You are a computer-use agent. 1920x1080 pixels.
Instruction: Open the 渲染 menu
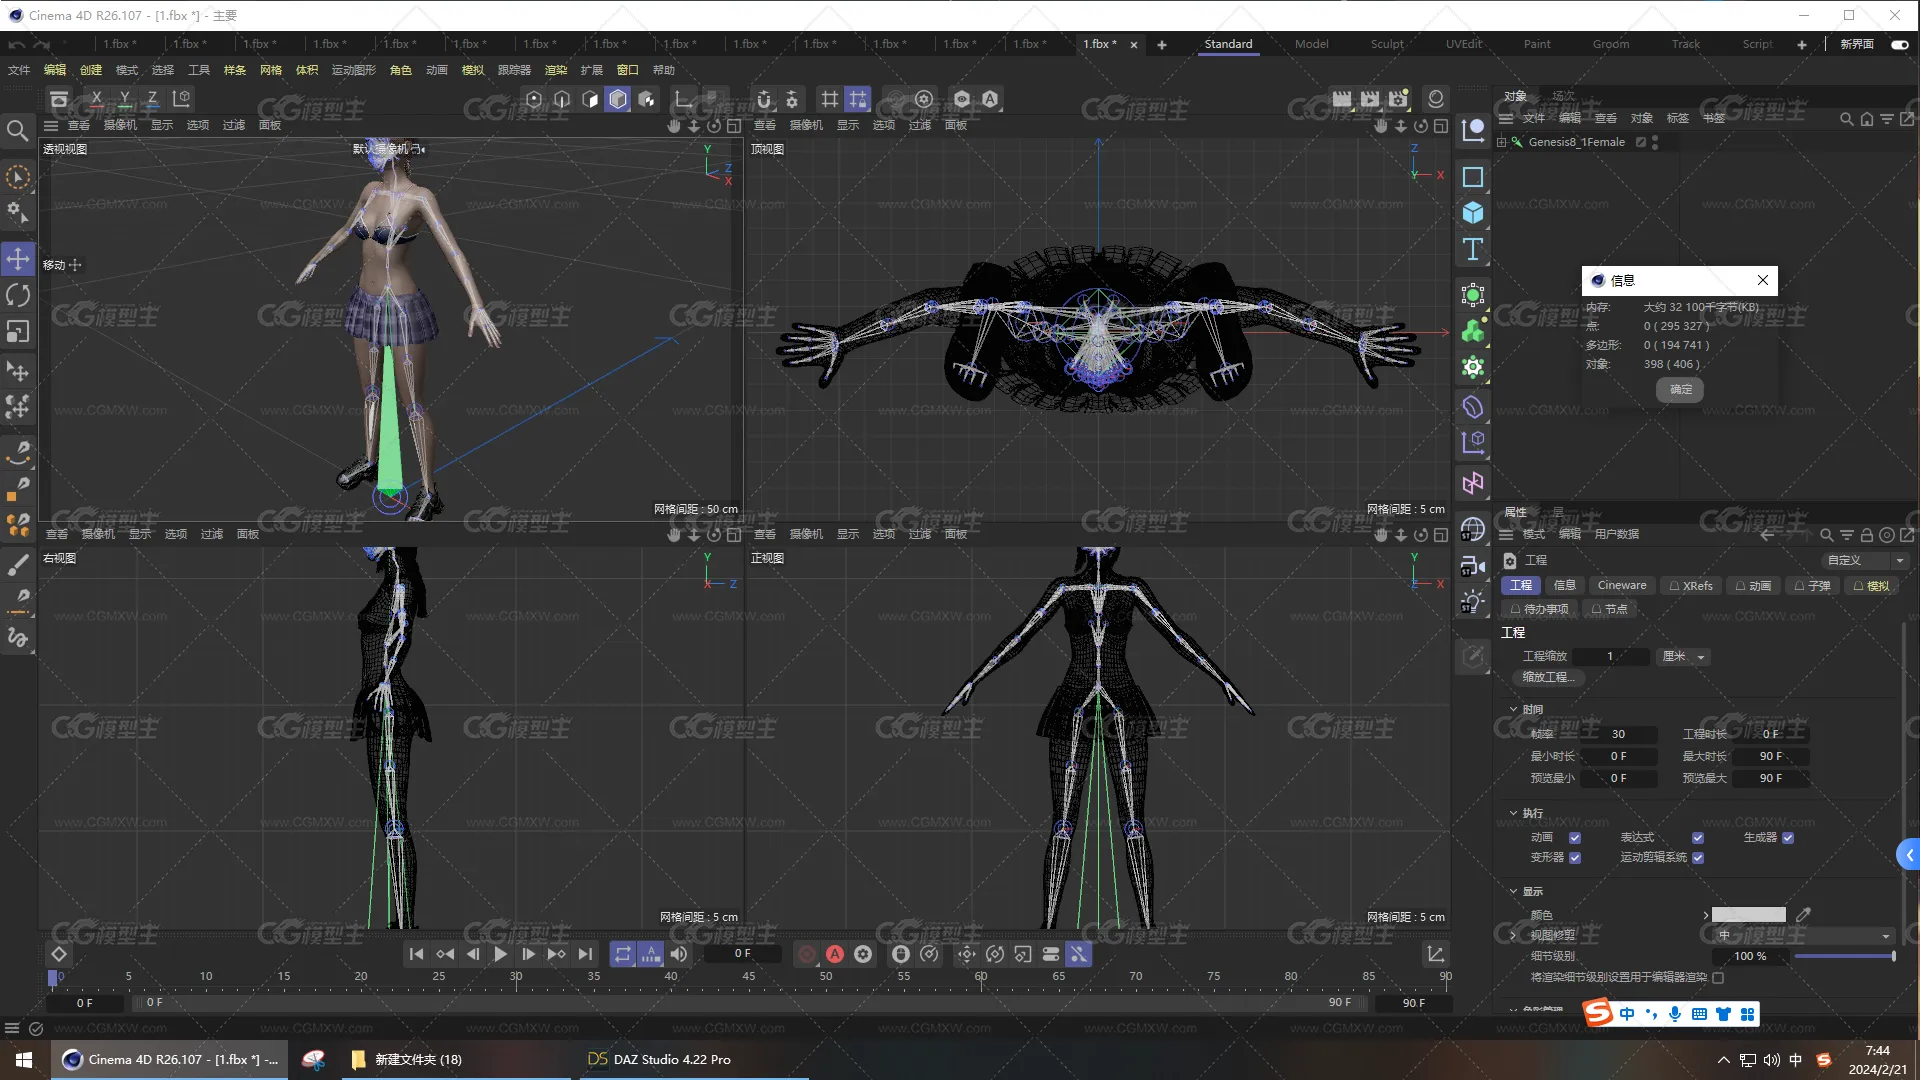click(x=556, y=70)
